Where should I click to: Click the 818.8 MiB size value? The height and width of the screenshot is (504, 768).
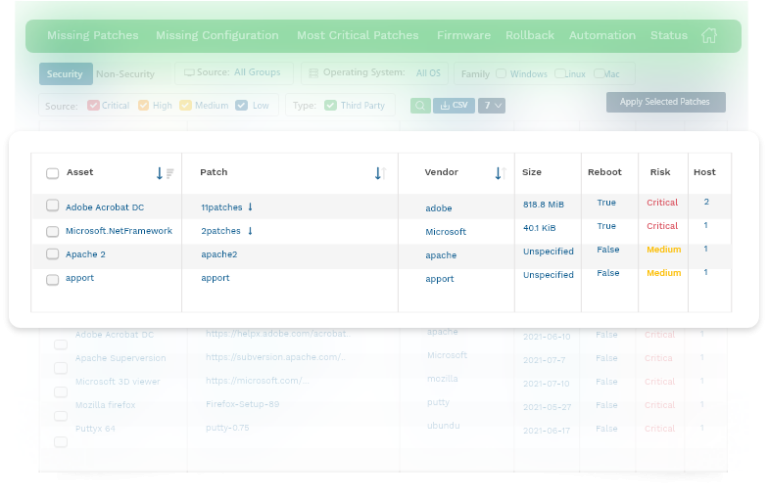tap(543, 204)
